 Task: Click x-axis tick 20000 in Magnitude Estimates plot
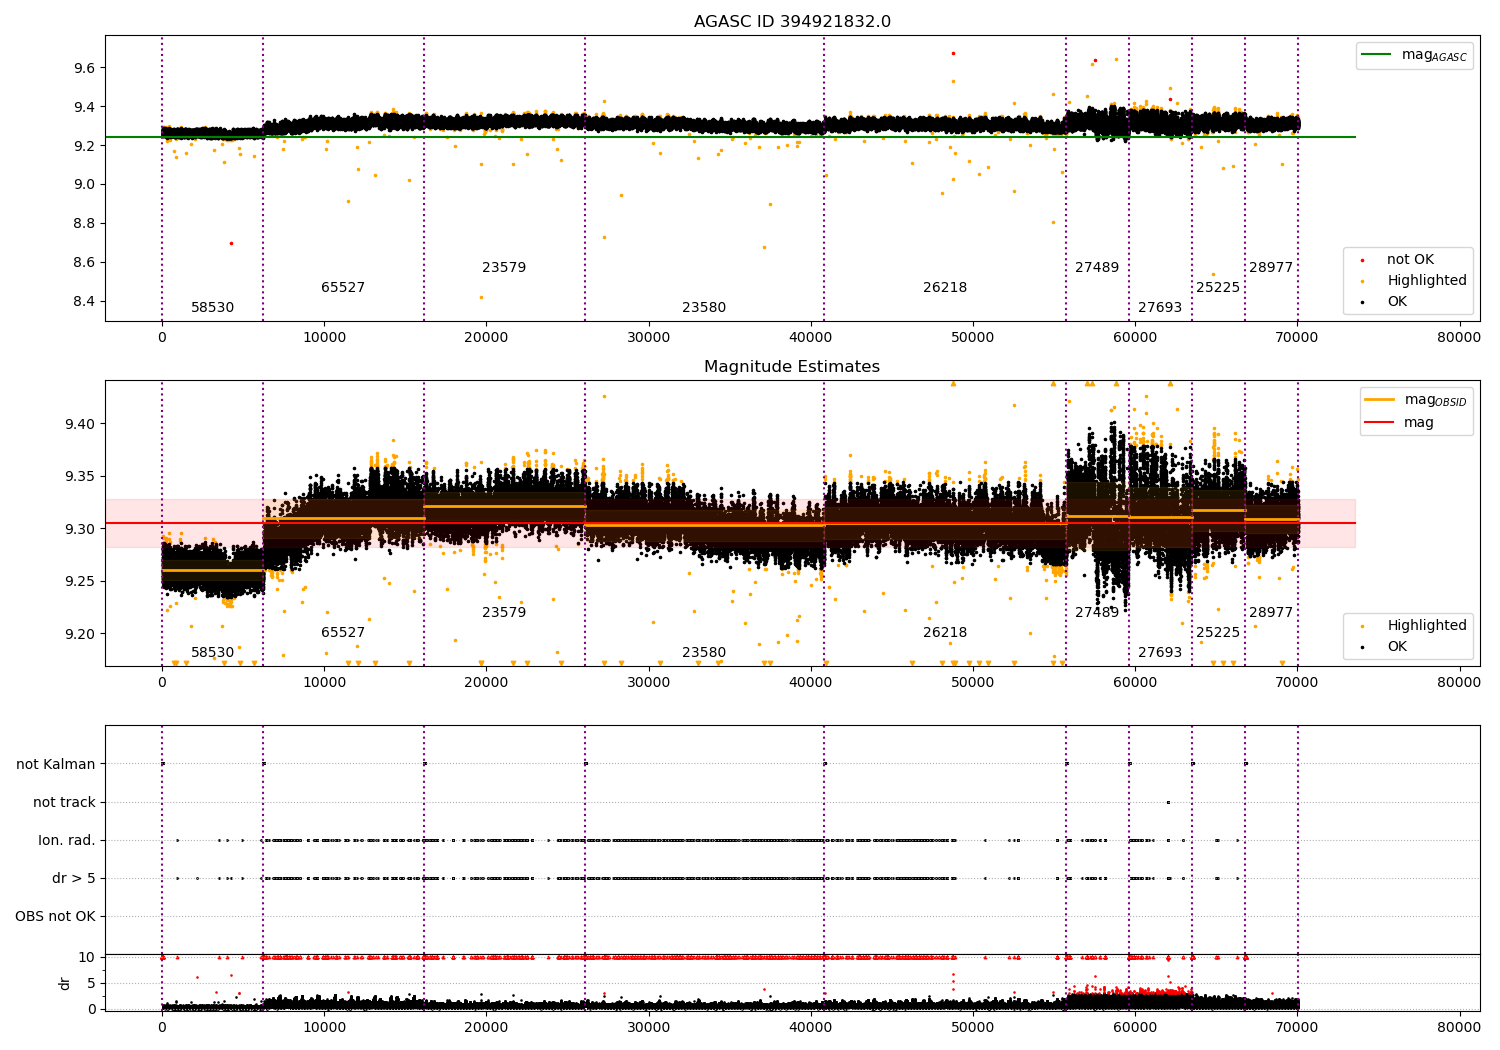[486, 683]
